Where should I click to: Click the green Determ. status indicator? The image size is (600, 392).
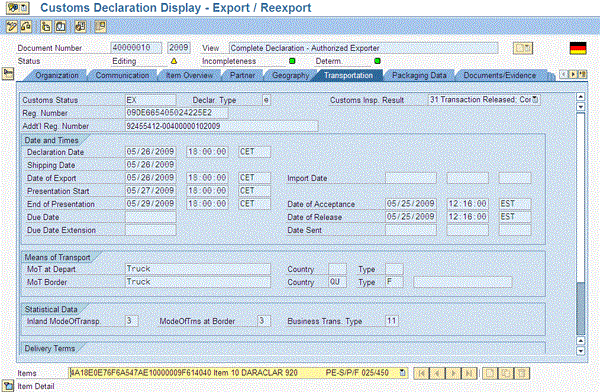point(377,61)
